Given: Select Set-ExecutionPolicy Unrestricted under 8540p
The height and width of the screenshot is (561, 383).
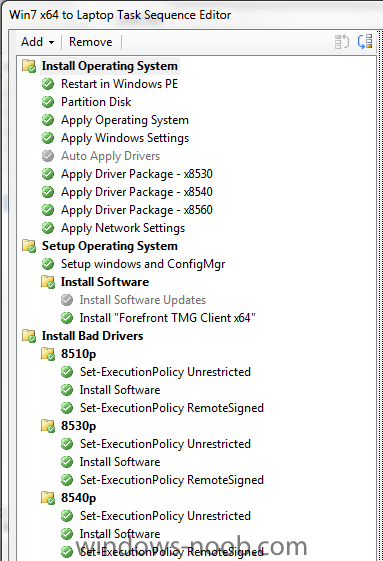Looking at the screenshot, I should [x=165, y=516].
